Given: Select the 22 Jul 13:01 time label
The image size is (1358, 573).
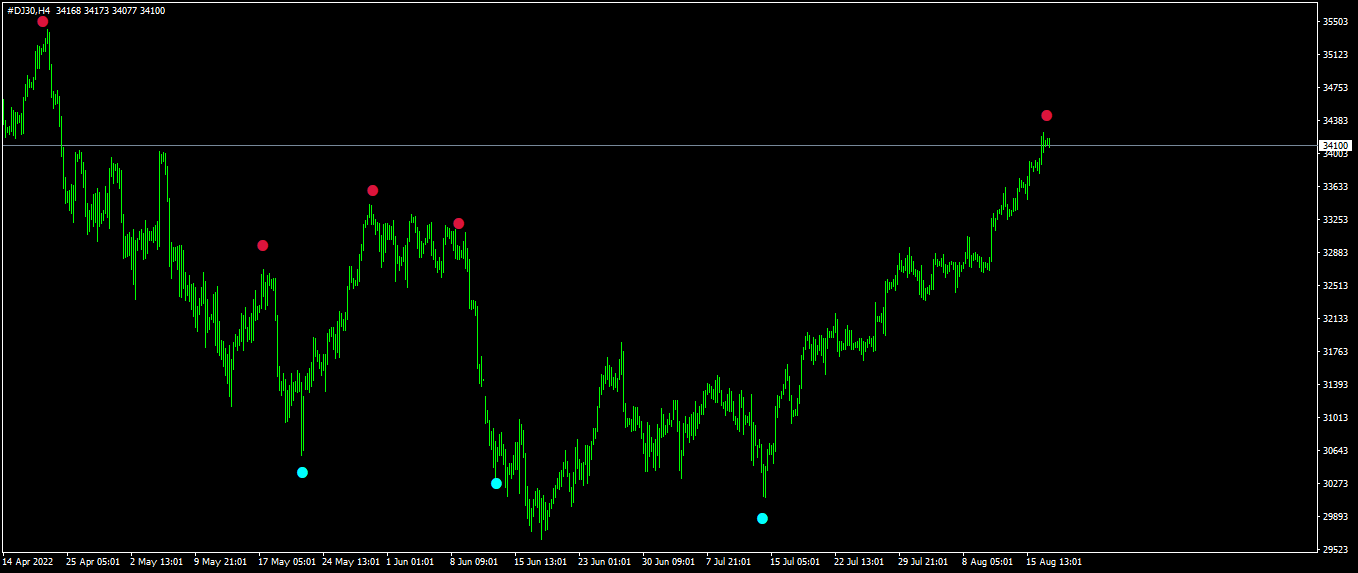Looking at the screenshot, I should tap(860, 561).
